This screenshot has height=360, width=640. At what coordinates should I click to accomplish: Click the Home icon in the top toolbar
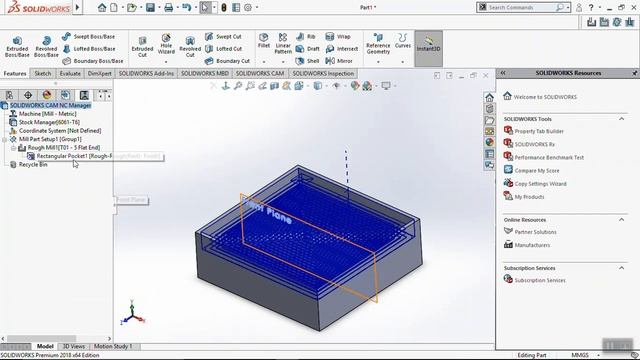point(102,7)
